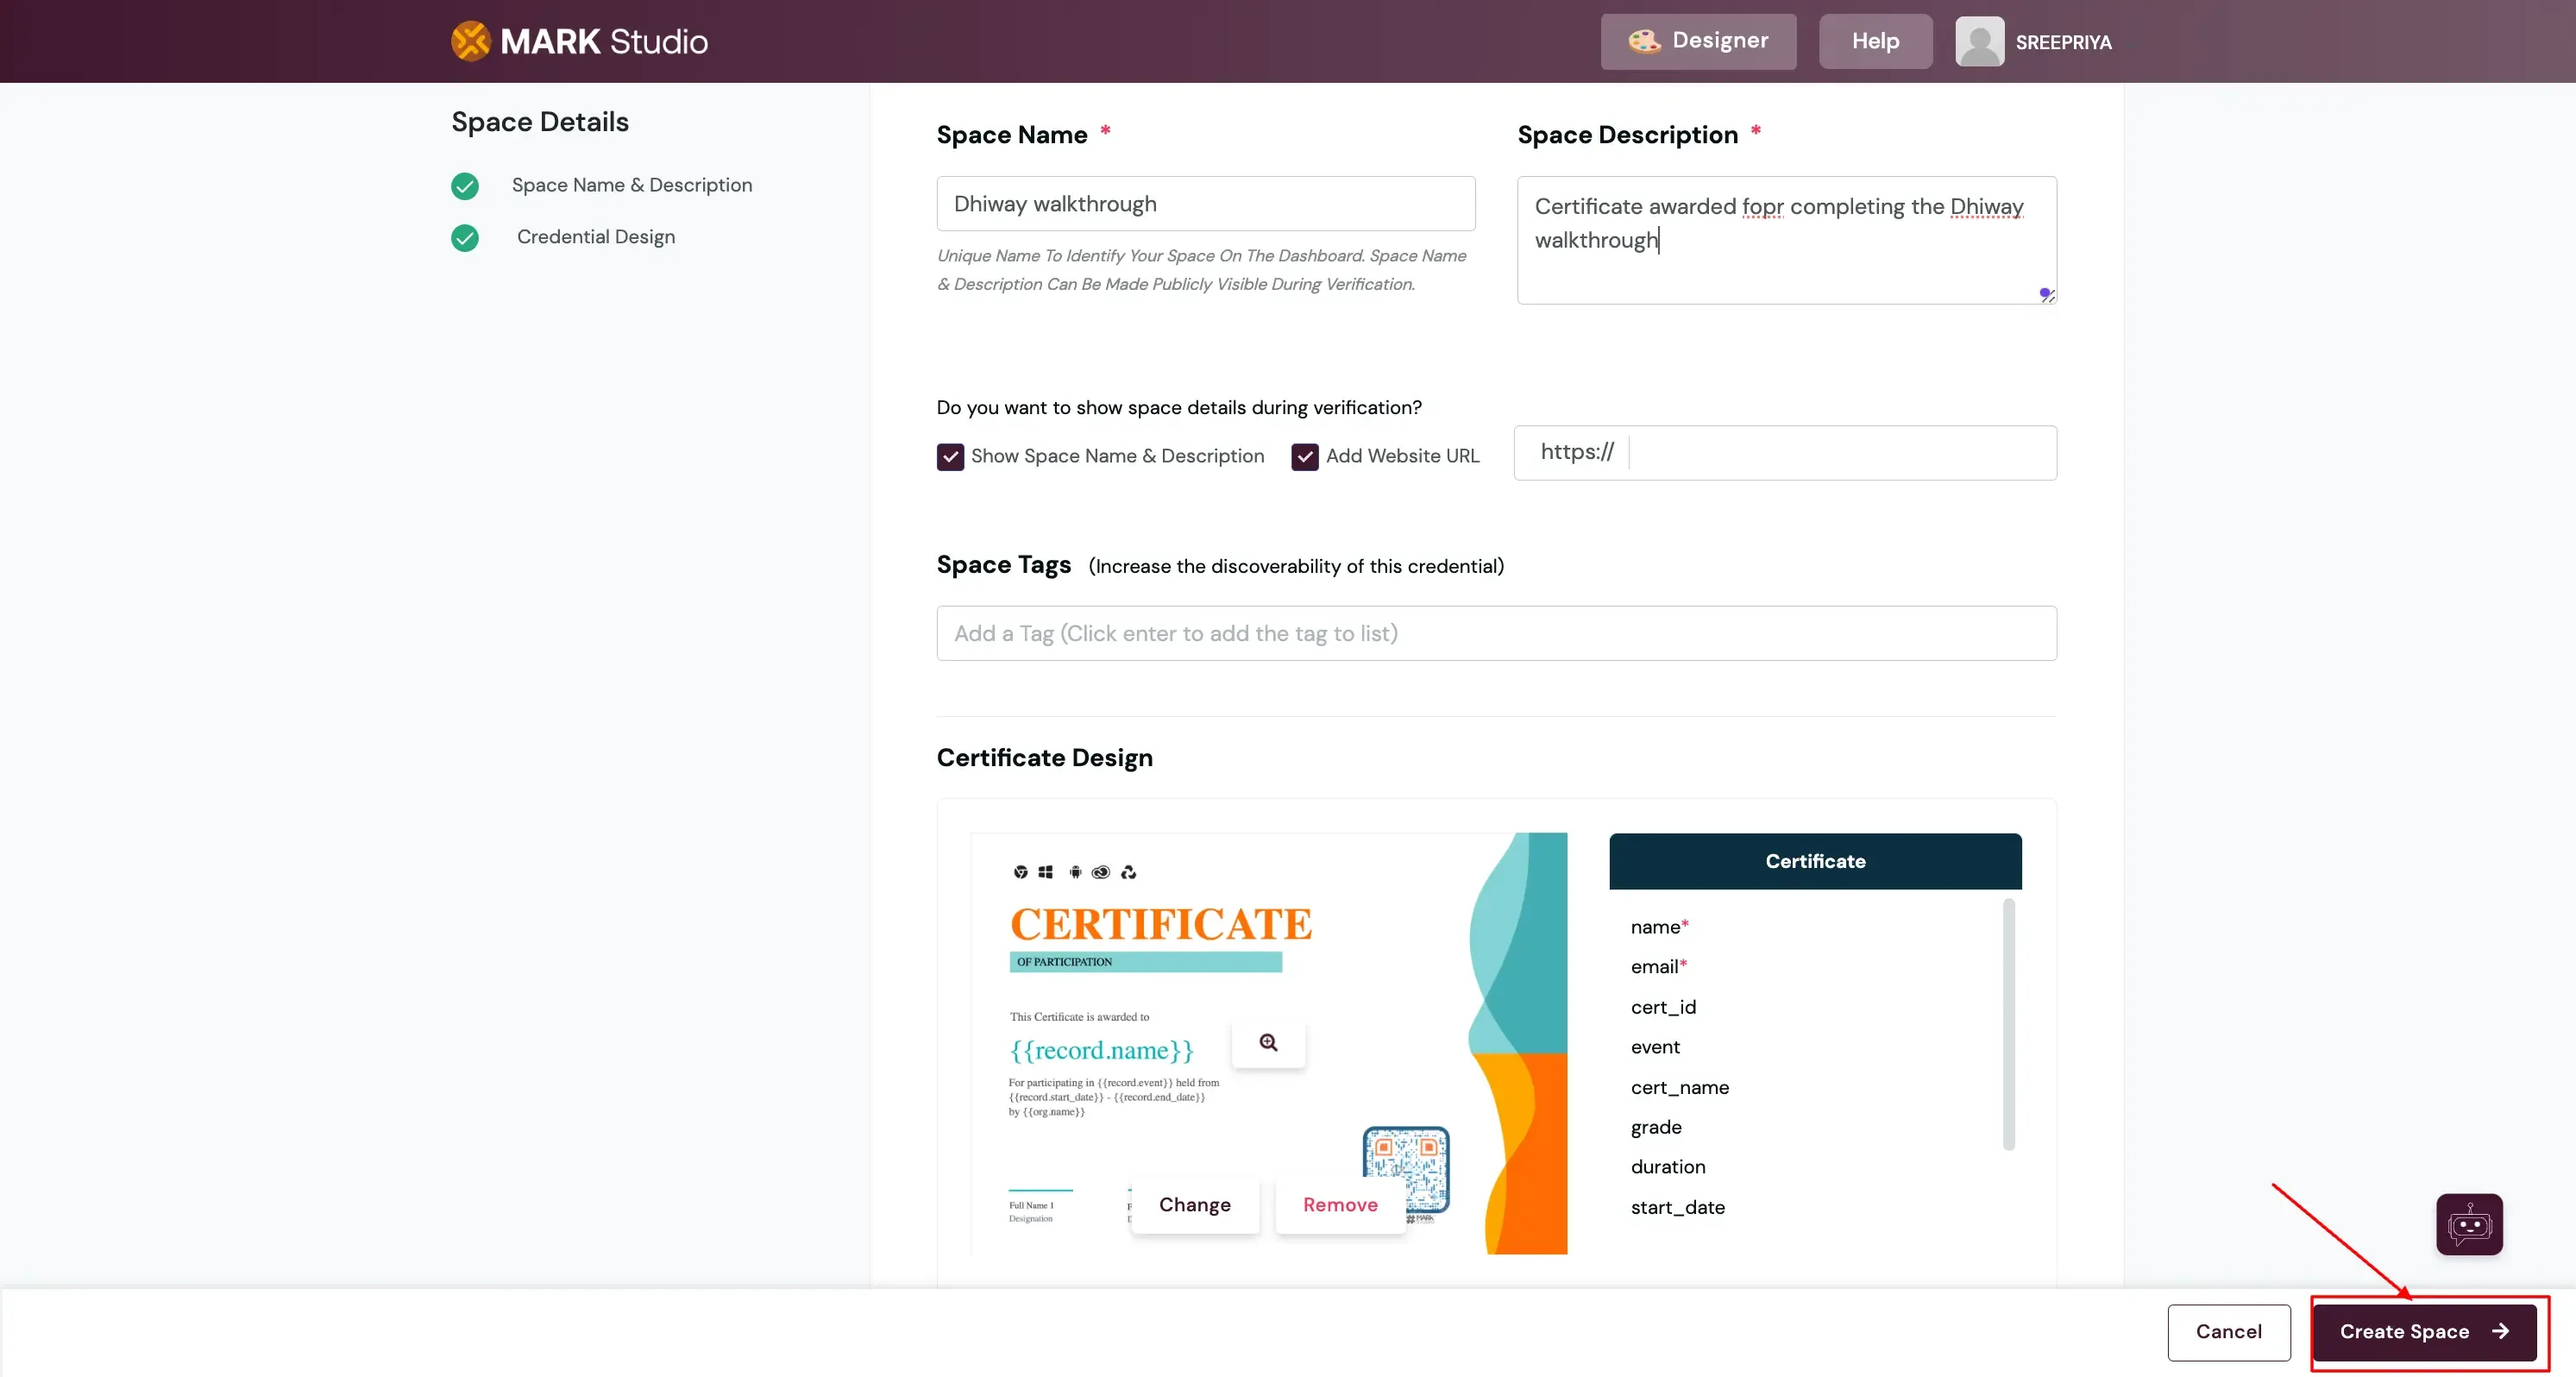The width and height of the screenshot is (2576, 1377).
Task: Click the Create Space button
Action: 2423,1332
